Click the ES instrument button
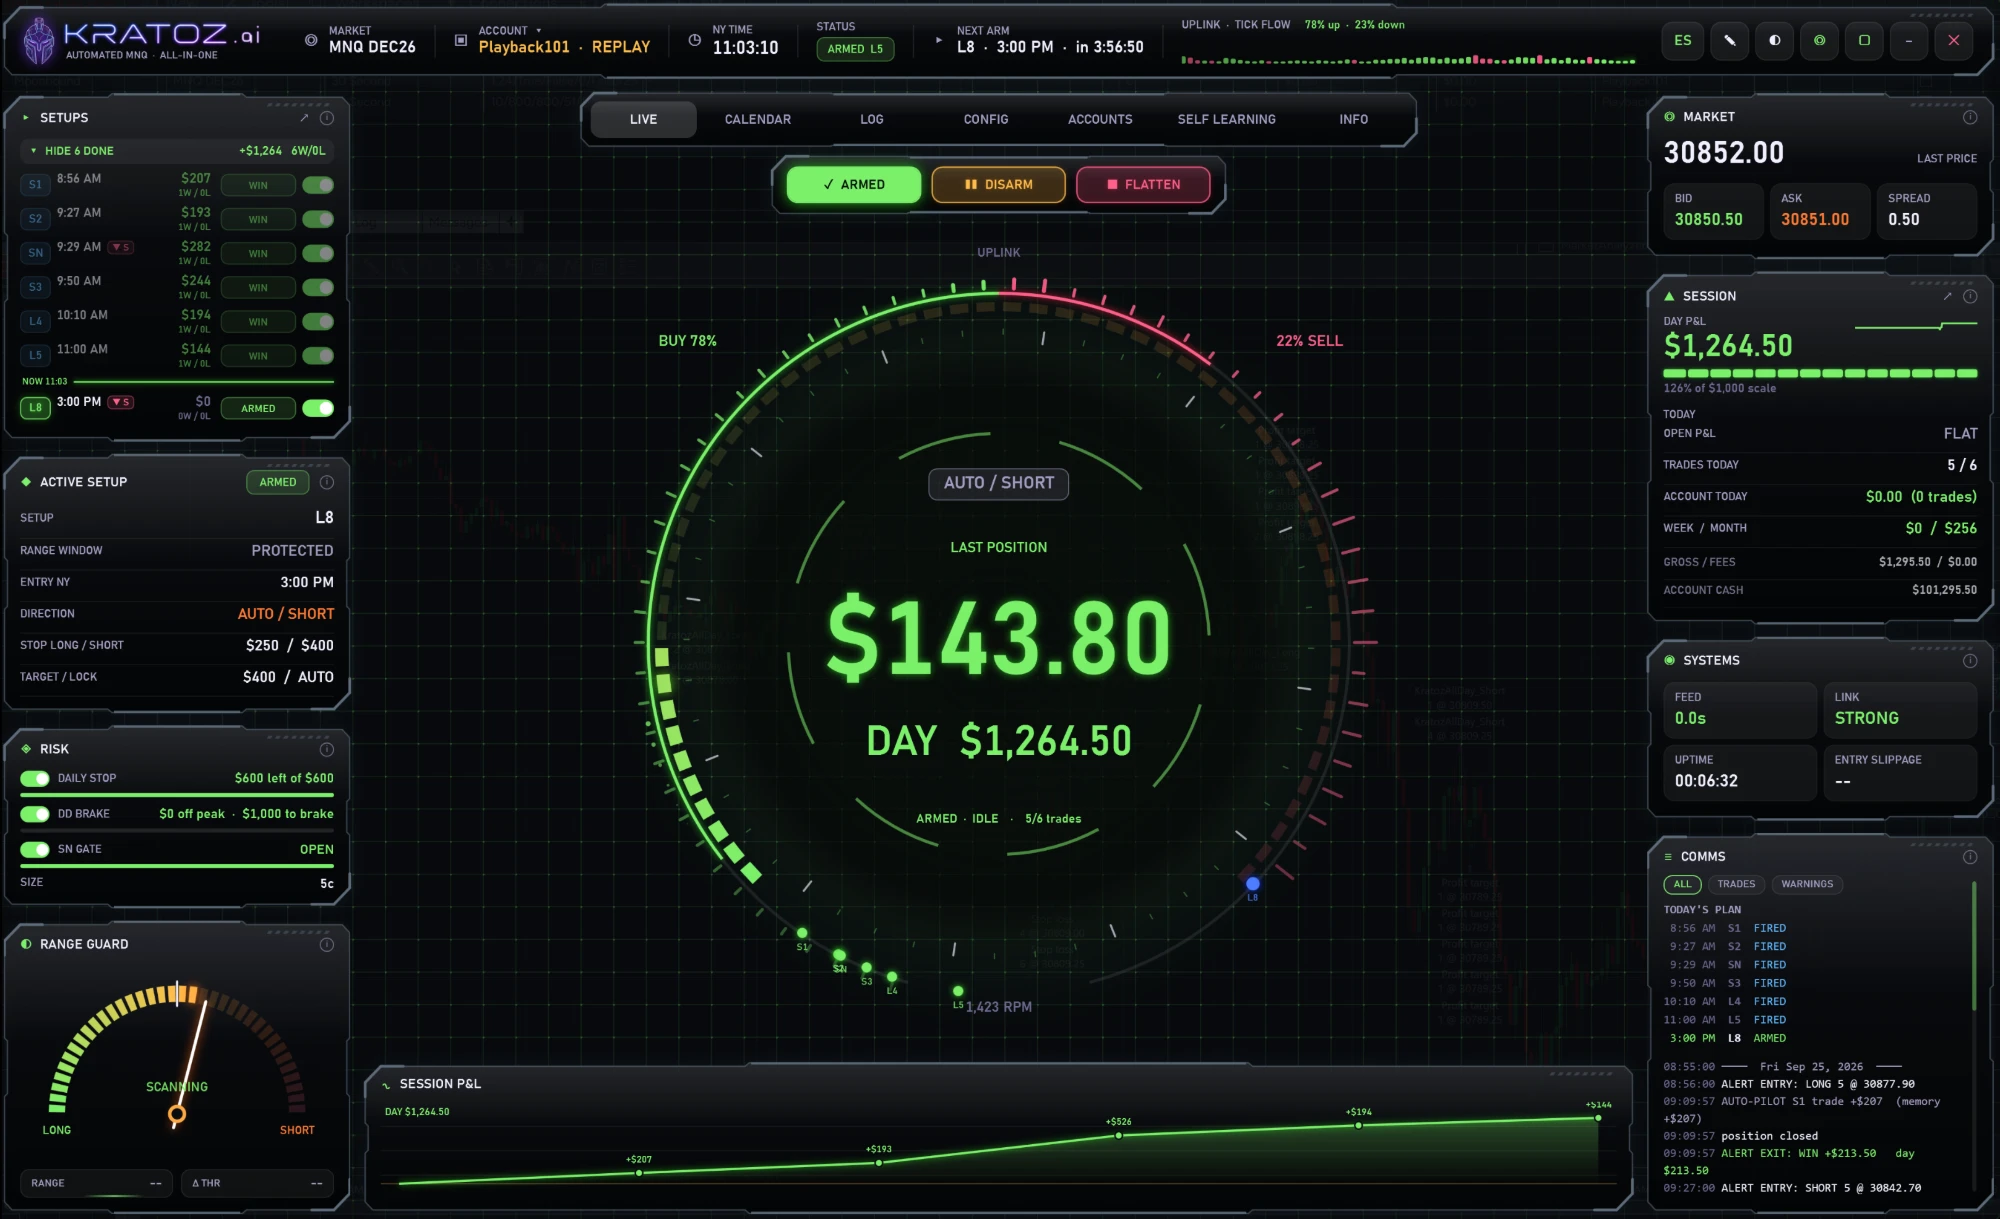This screenshot has height=1219, width=2000. click(1683, 41)
